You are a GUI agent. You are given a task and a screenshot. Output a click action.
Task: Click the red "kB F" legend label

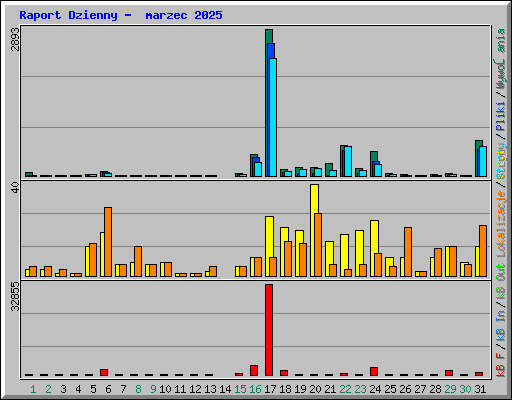click(x=501, y=364)
